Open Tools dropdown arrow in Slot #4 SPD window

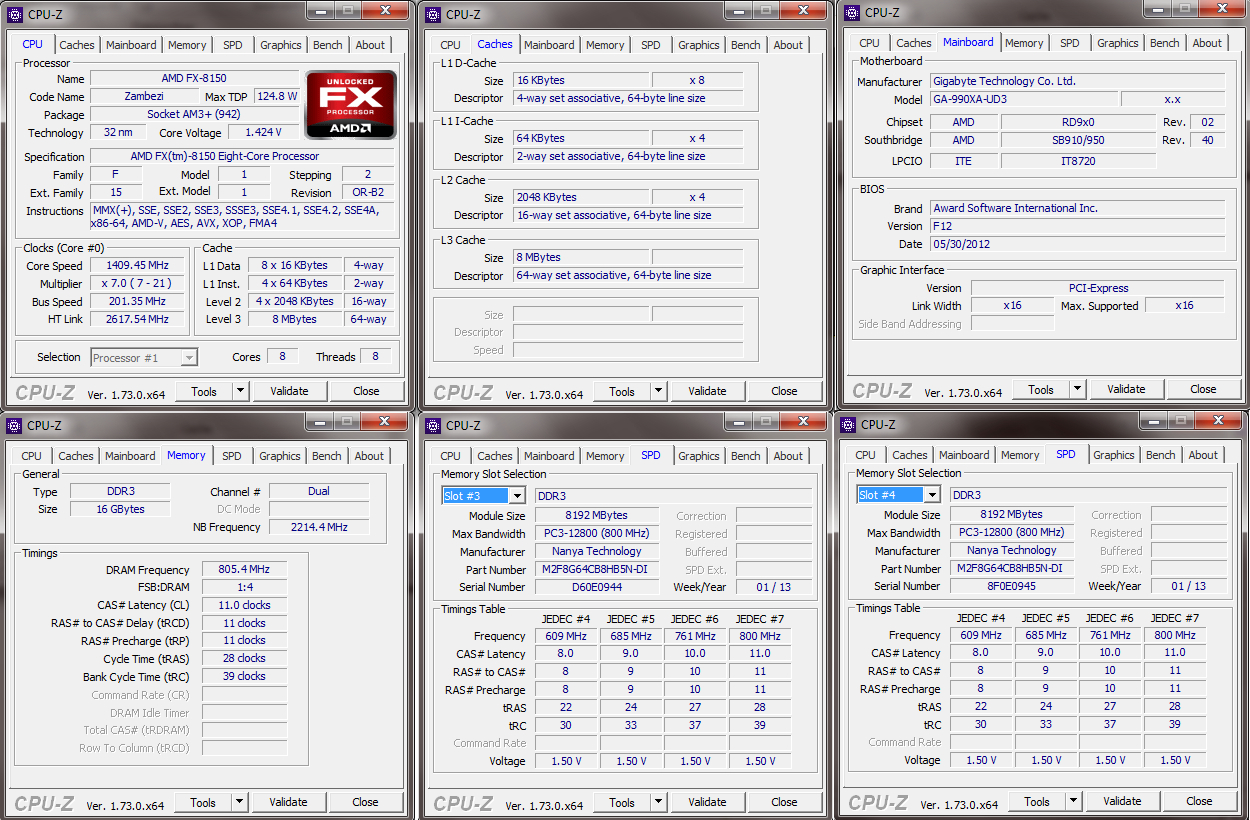point(1073,801)
